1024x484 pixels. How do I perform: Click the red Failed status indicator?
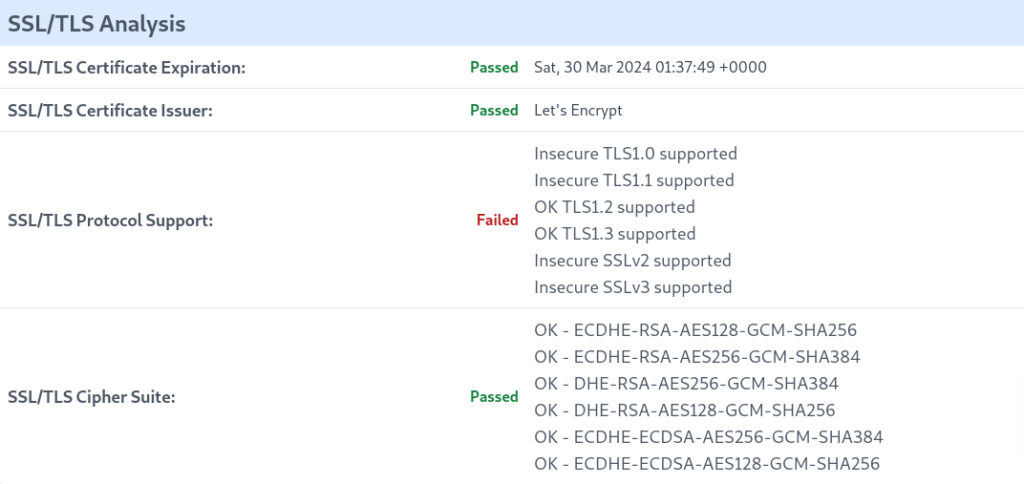coord(498,220)
